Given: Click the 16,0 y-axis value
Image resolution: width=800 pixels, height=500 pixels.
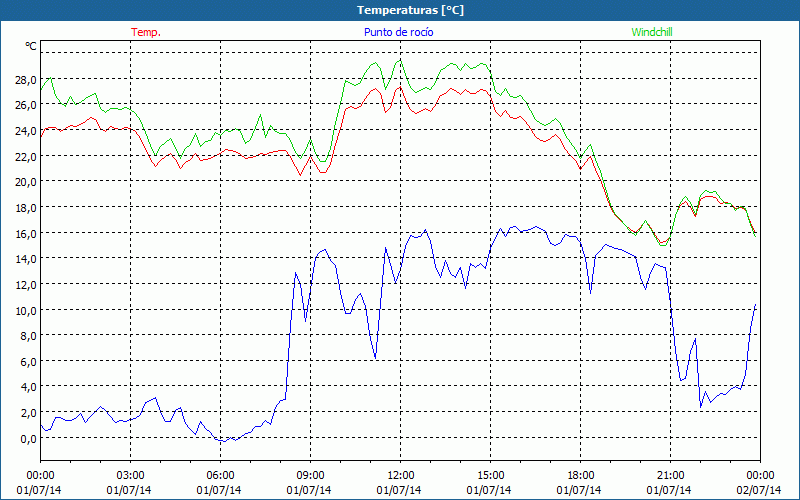Looking at the screenshot, I should coord(27,234).
